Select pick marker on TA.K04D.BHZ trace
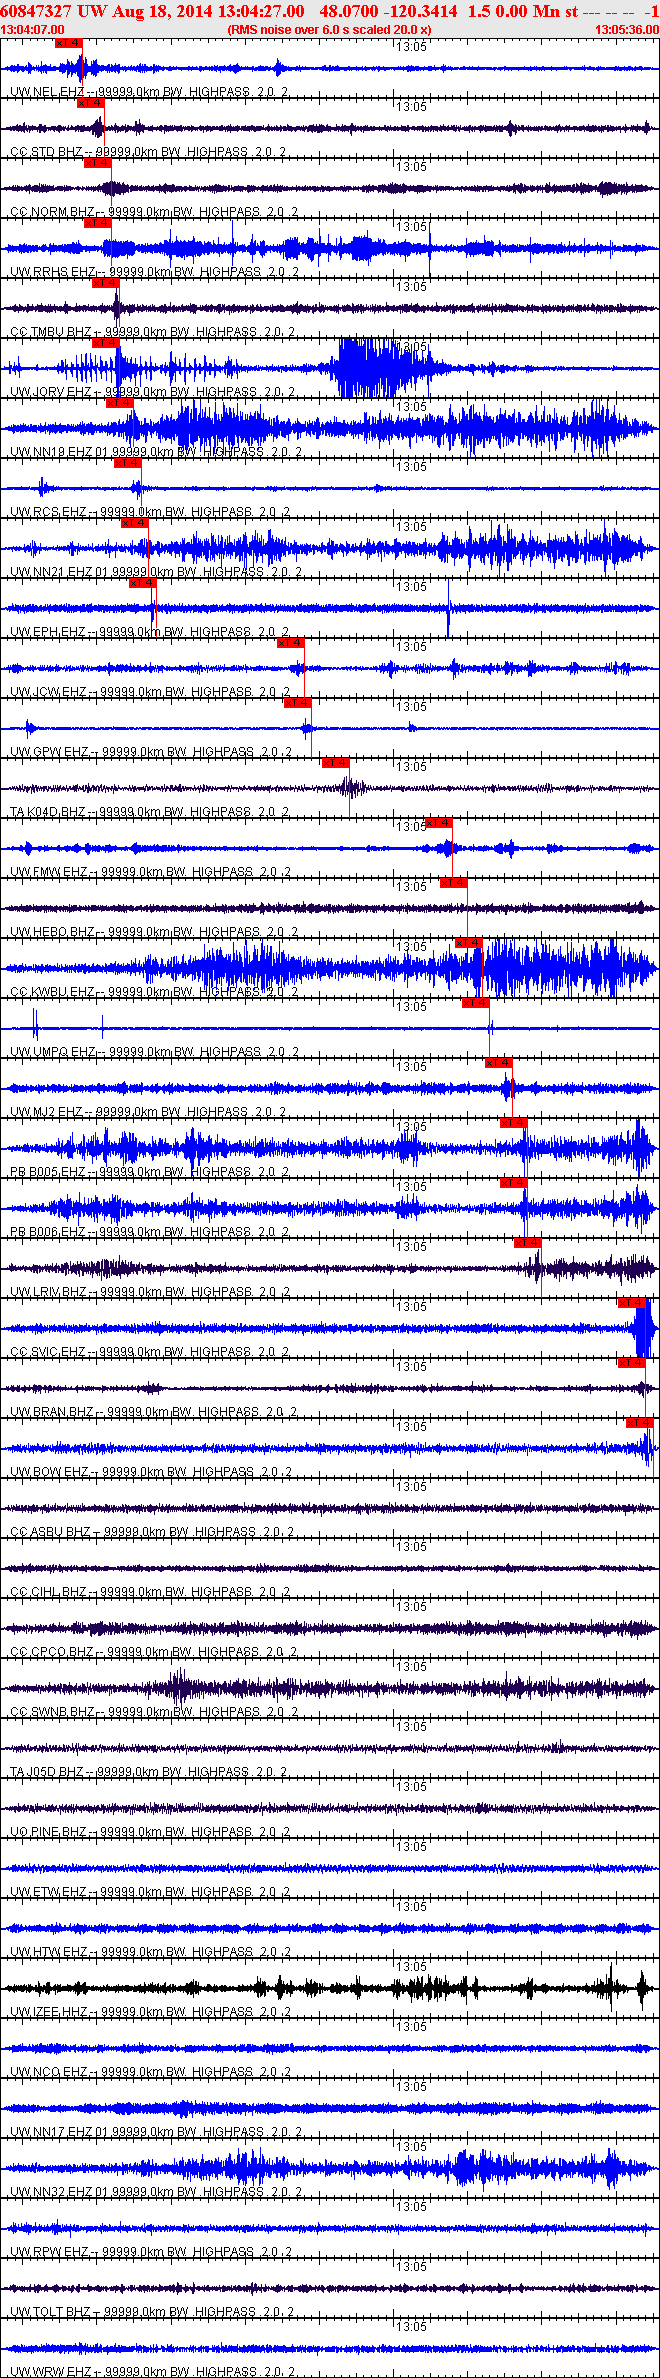660x2378 pixels. 336,763
